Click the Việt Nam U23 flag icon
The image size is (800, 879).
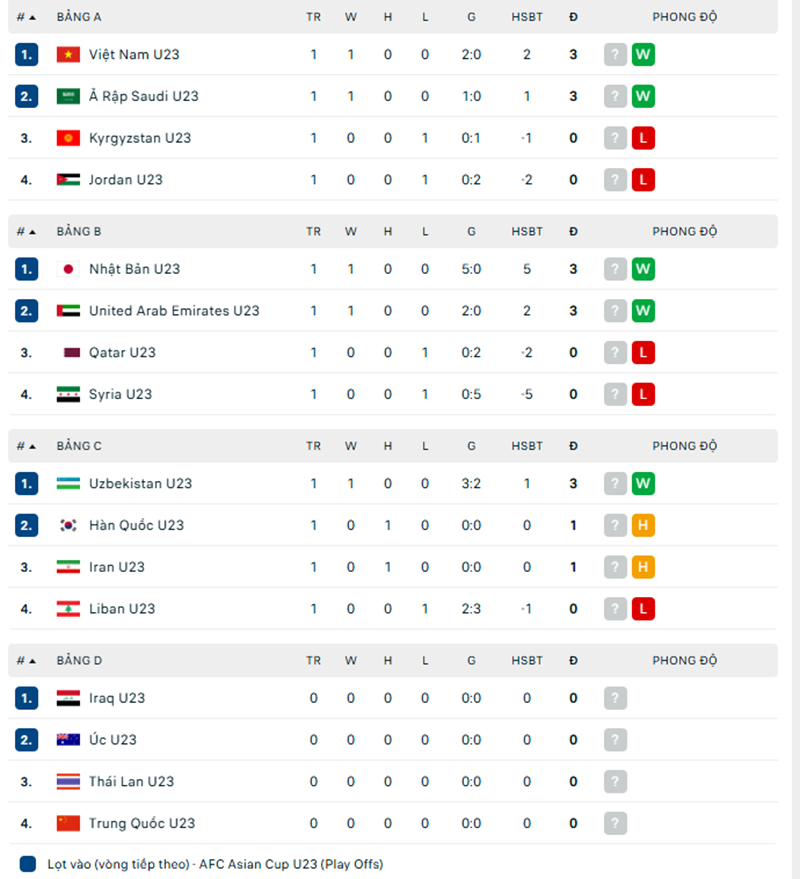click(x=68, y=55)
